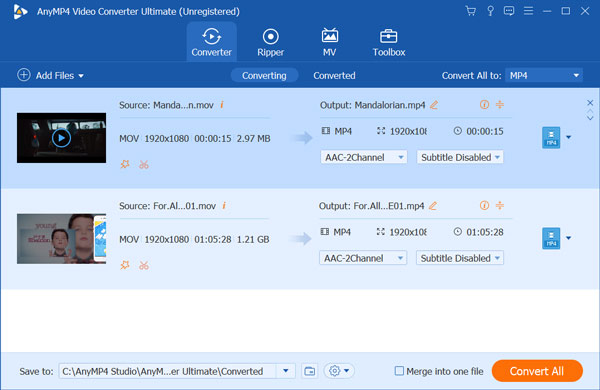Open the feedback chat icon
600x390 pixels.
click(x=509, y=11)
